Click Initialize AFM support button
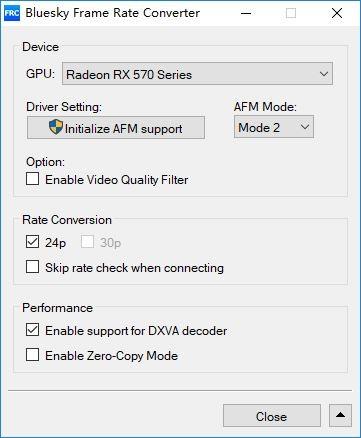This screenshot has height=438, width=361. point(116,128)
